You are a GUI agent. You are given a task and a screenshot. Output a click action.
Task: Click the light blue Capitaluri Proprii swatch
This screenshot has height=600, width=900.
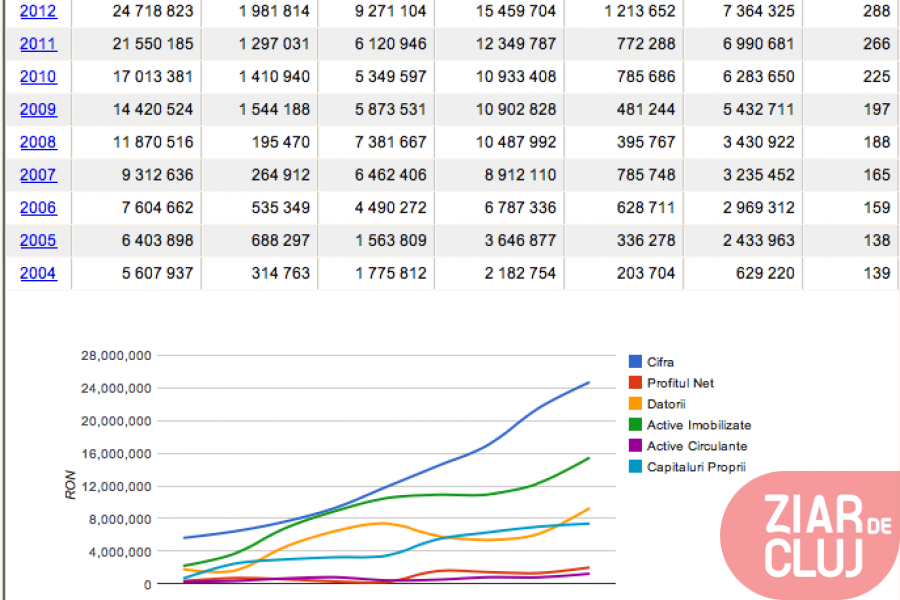[635, 467]
